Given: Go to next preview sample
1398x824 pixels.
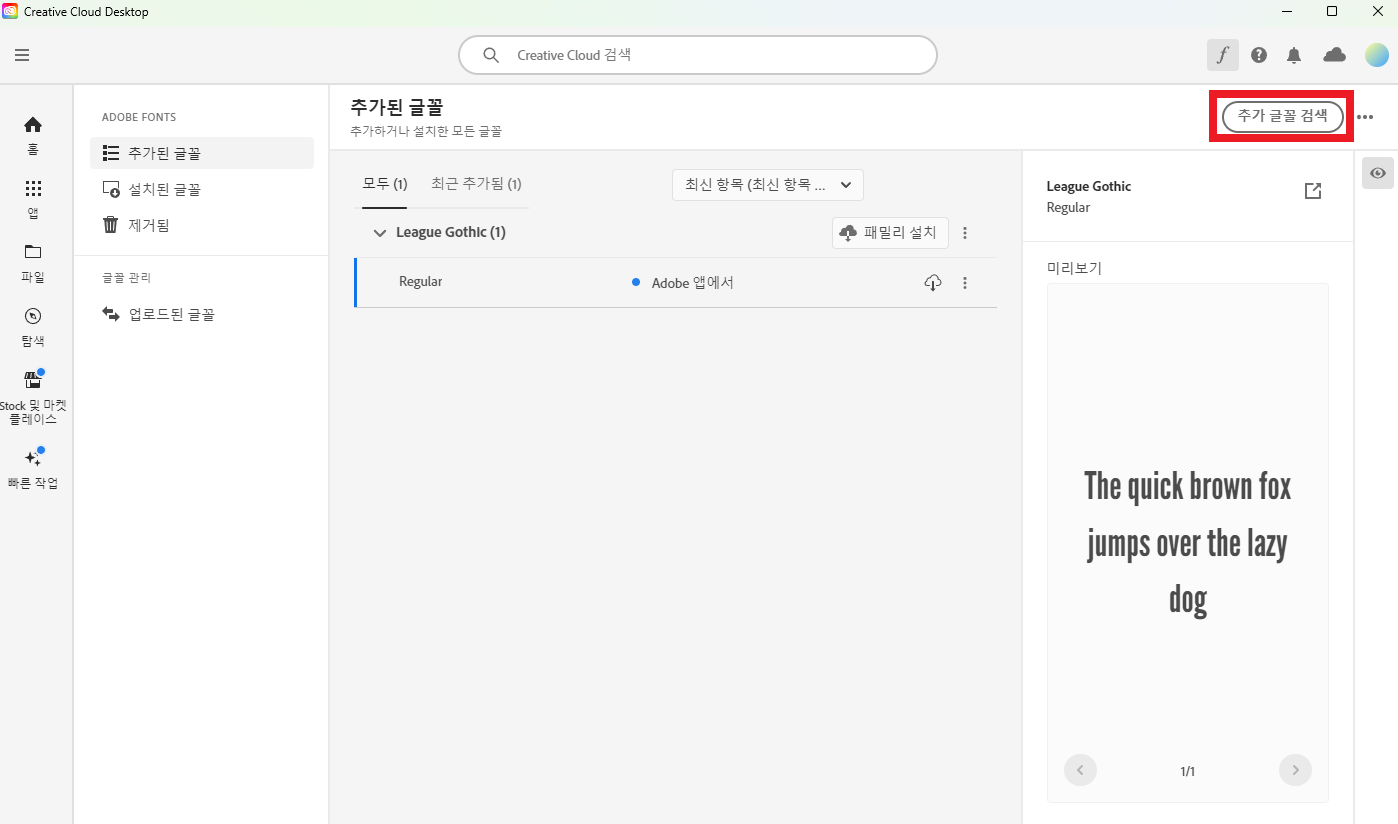Looking at the screenshot, I should (1295, 770).
